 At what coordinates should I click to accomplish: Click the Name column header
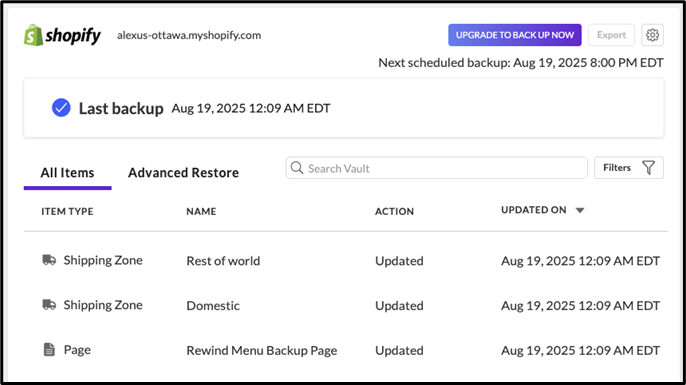tap(201, 211)
